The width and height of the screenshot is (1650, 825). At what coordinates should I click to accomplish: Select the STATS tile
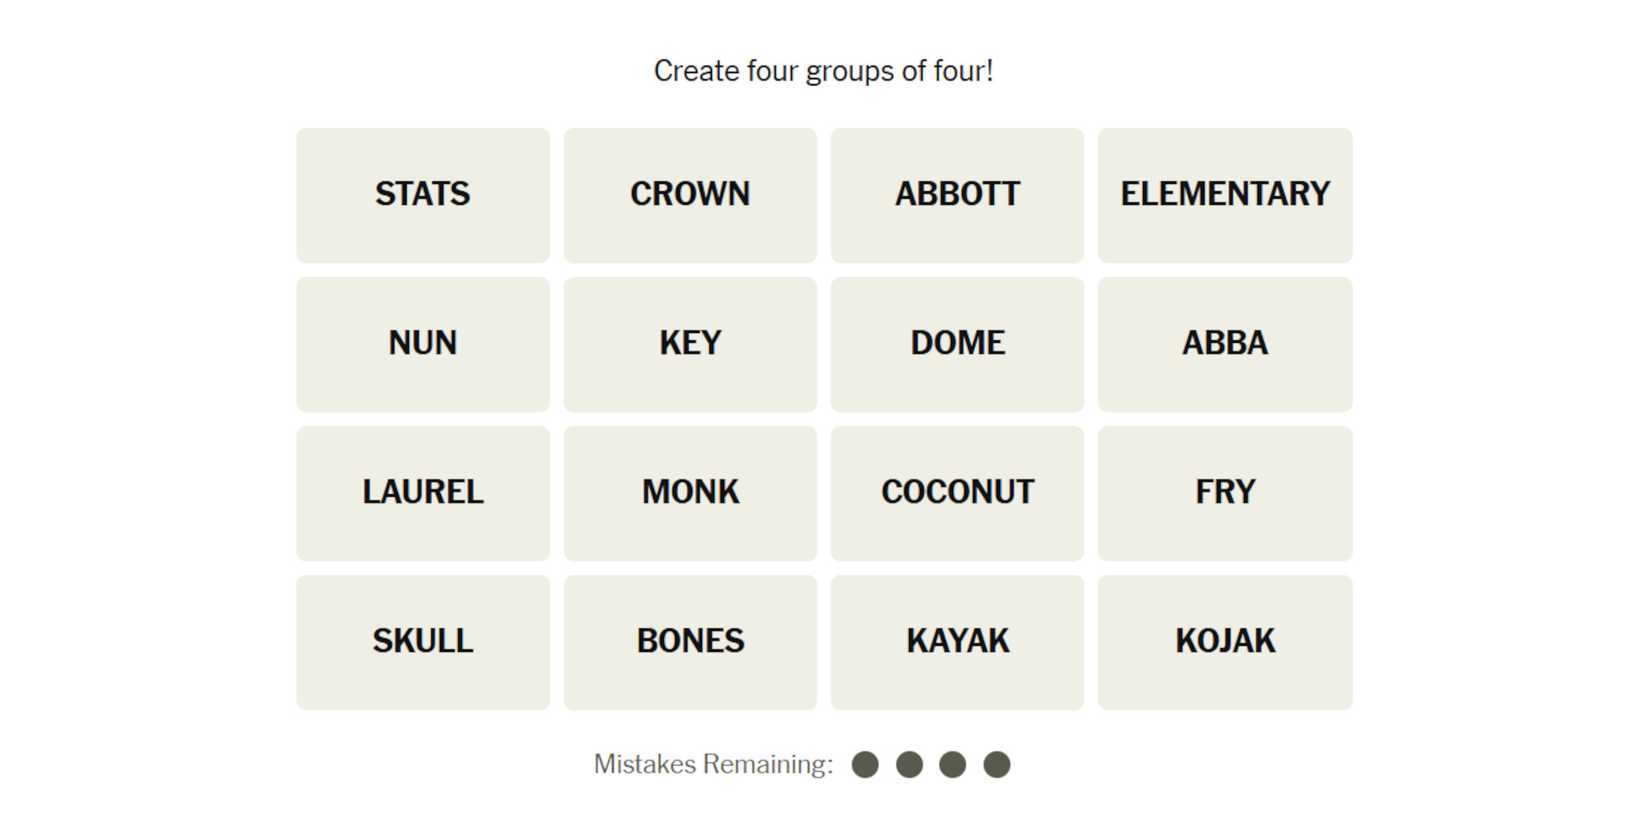click(422, 195)
